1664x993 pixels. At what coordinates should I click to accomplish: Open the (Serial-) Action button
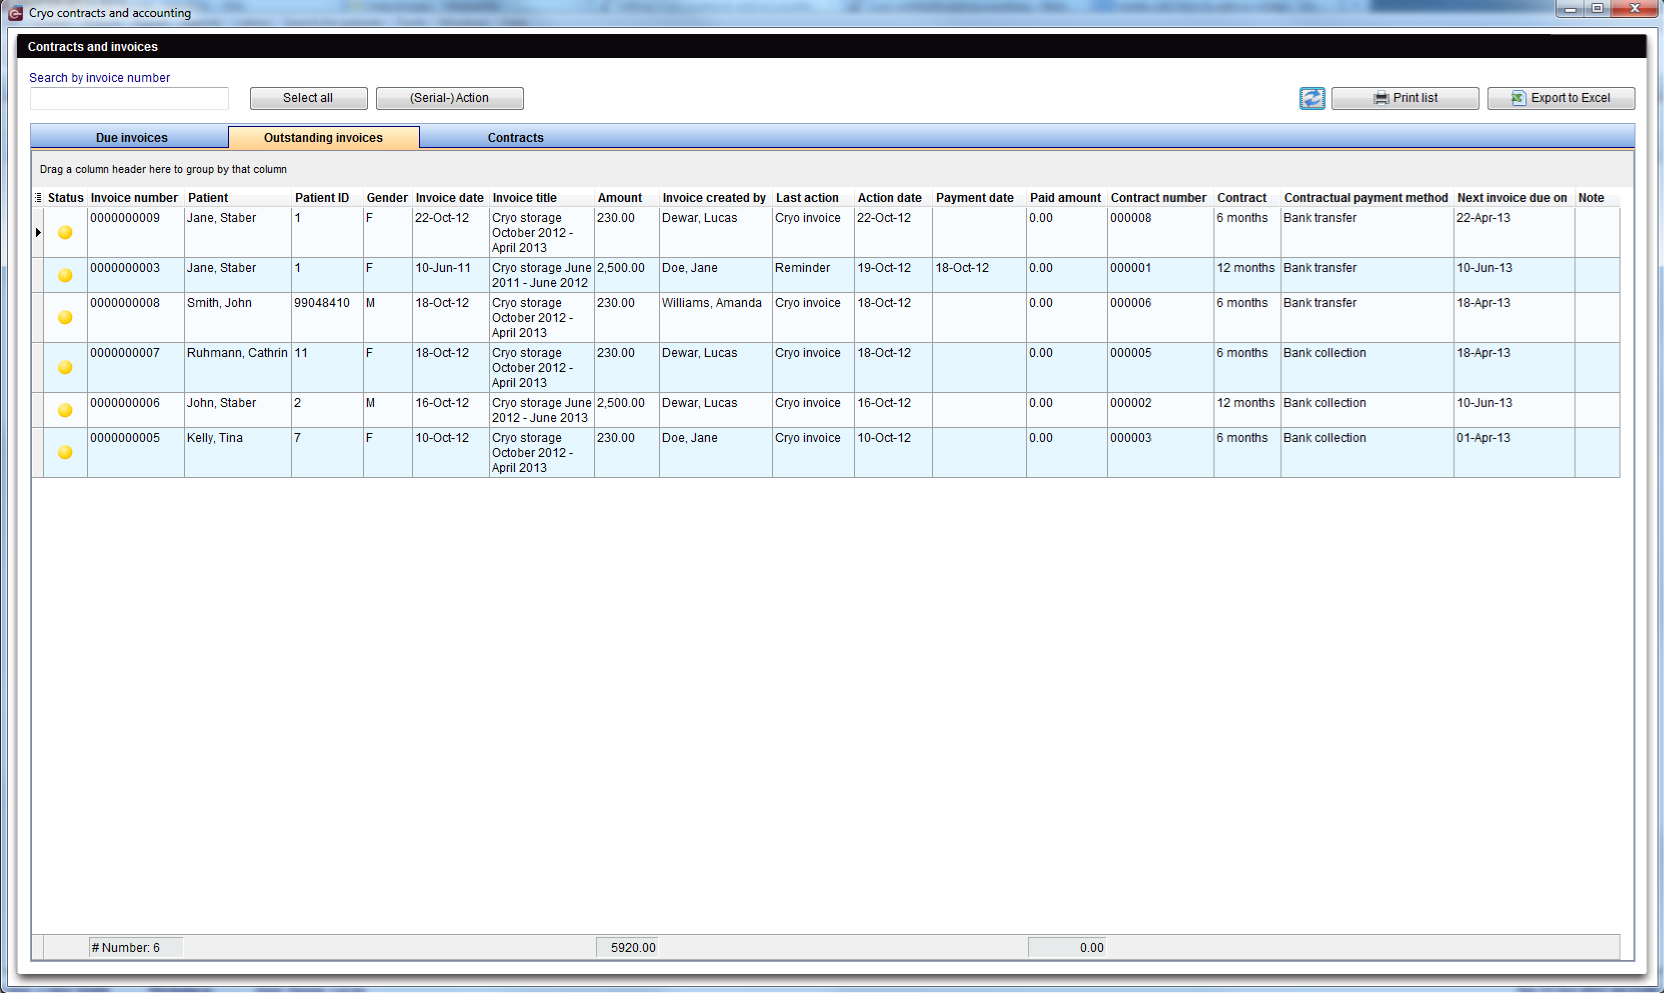449,98
